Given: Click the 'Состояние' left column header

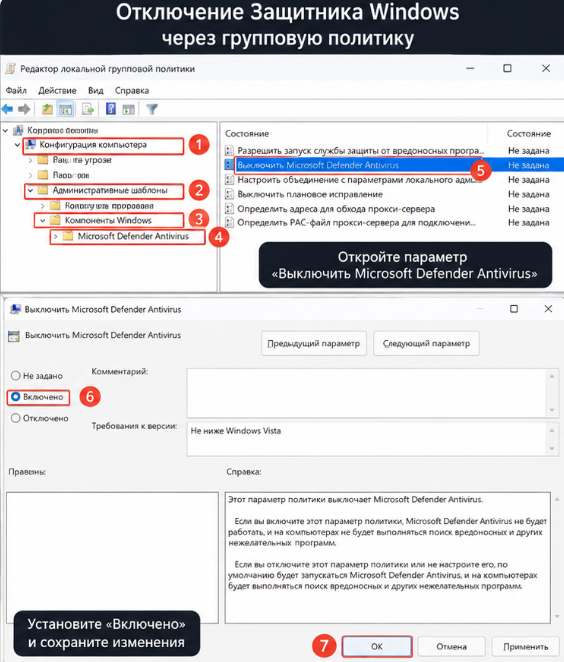Looking at the screenshot, I should [247, 133].
